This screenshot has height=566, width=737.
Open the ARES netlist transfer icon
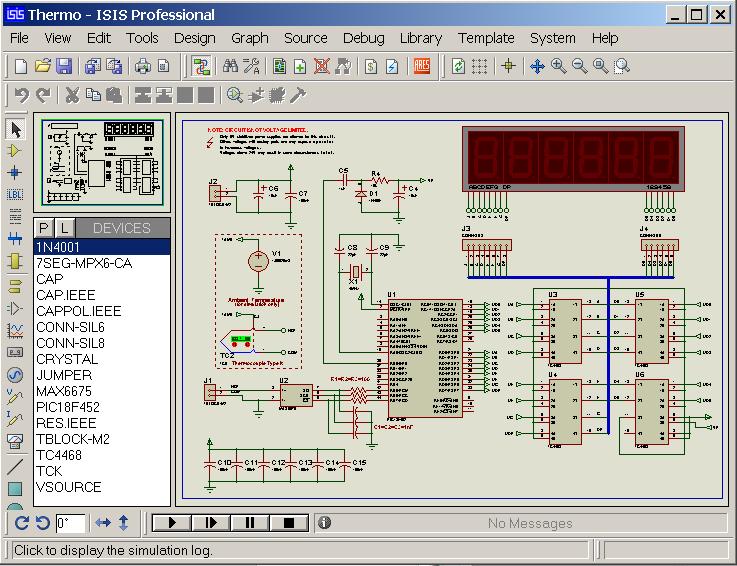coord(422,66)
